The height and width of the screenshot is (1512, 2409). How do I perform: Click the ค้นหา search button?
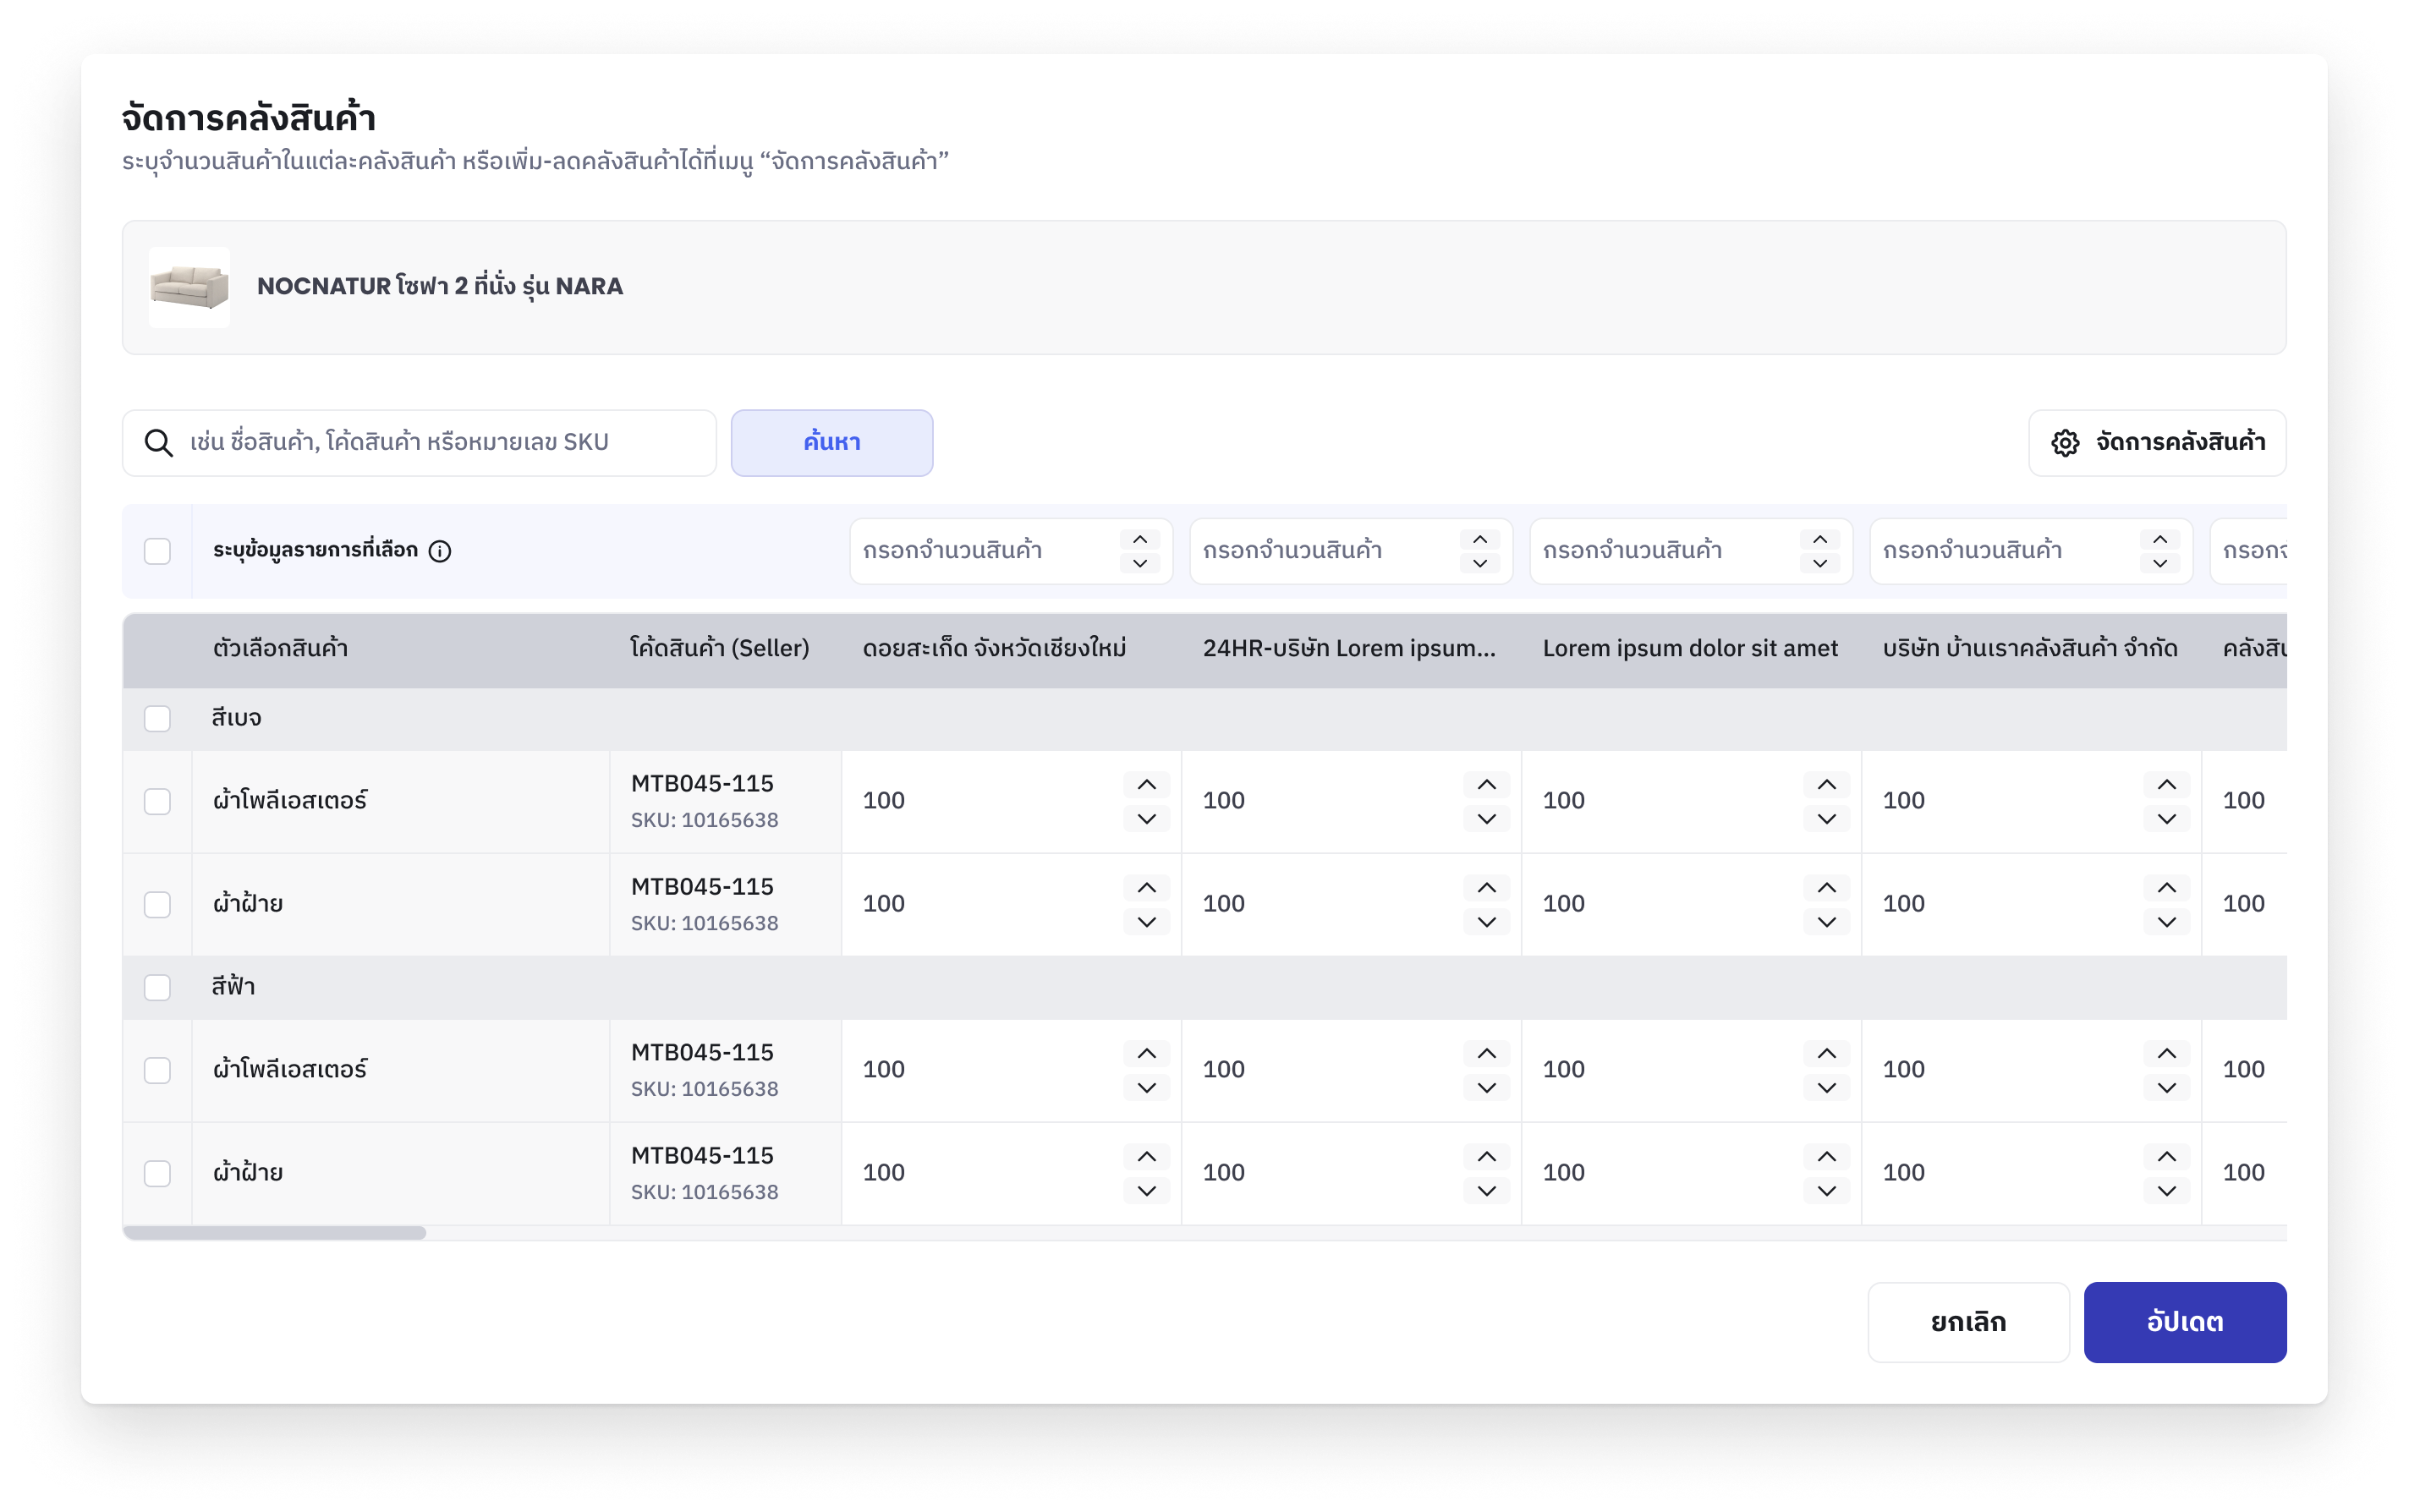(x=832, y=442)
